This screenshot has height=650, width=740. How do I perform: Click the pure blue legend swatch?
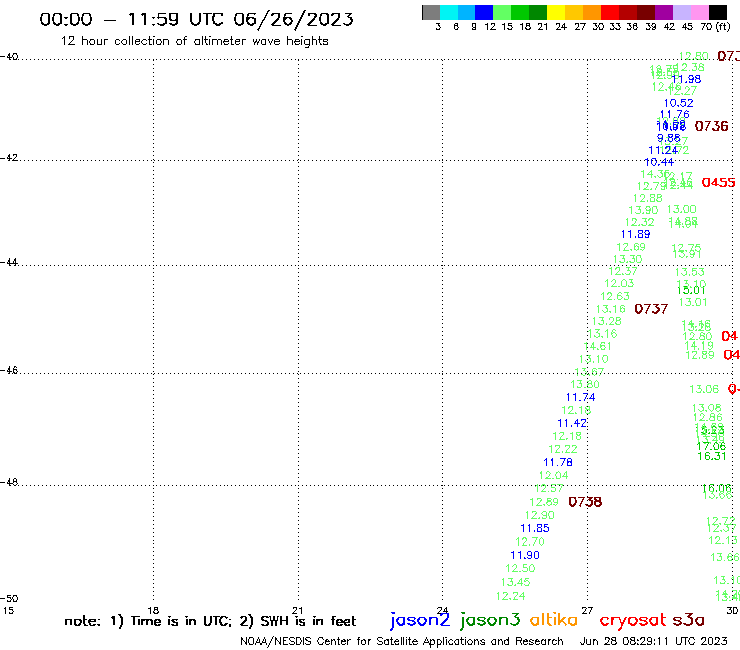(x=484, y=12)
